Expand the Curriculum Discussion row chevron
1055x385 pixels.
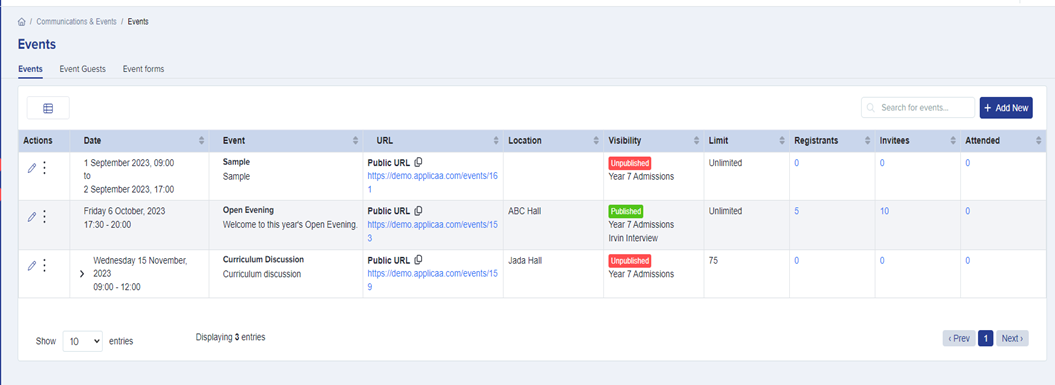pos(81,274)
